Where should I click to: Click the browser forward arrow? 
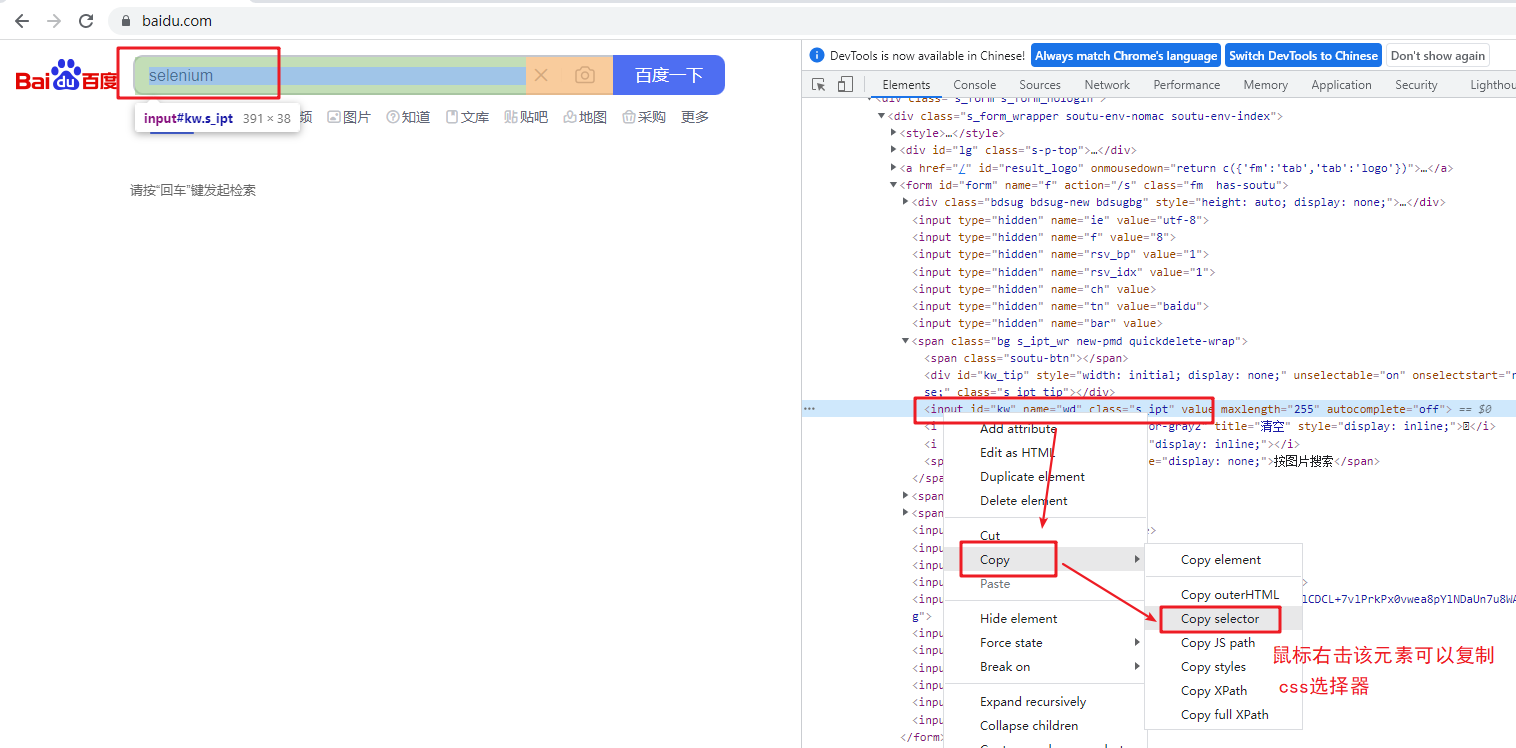click(54, 20)
